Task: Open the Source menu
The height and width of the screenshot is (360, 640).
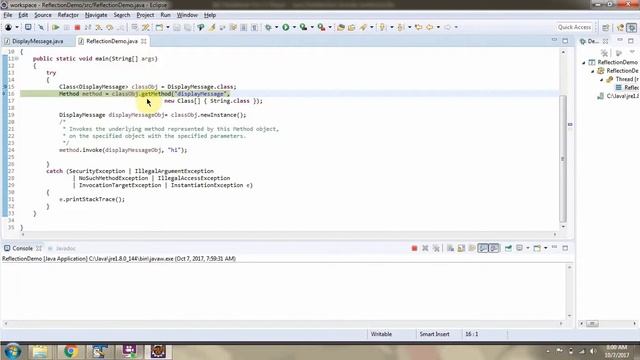Action: tap(43, 15)
